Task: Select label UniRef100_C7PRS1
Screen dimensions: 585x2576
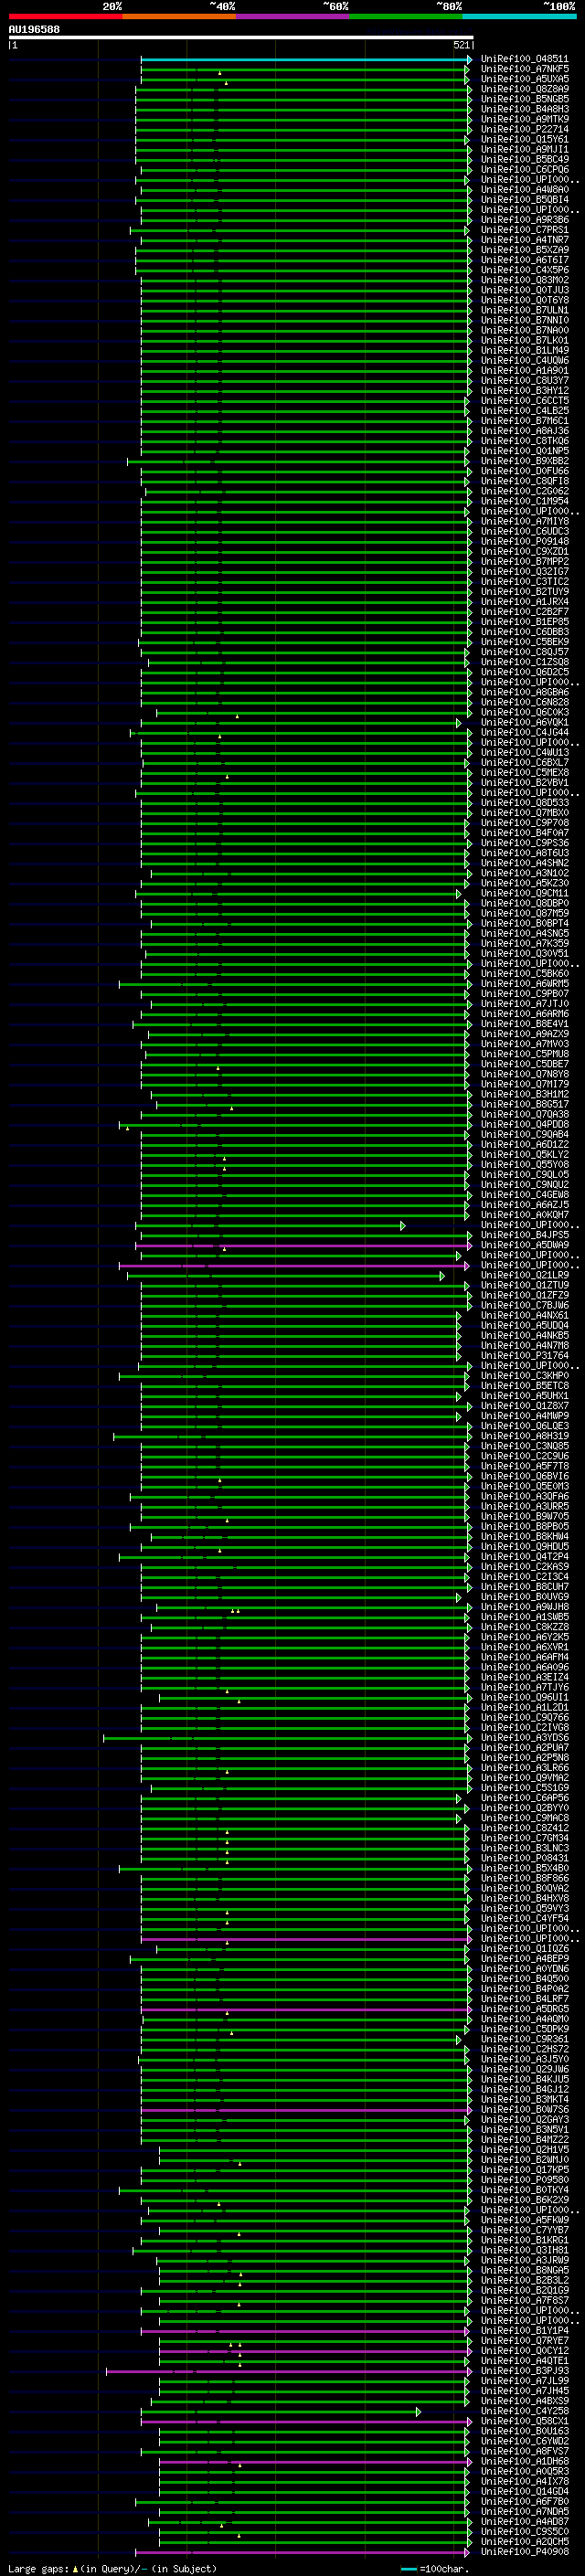Action: 525,230
